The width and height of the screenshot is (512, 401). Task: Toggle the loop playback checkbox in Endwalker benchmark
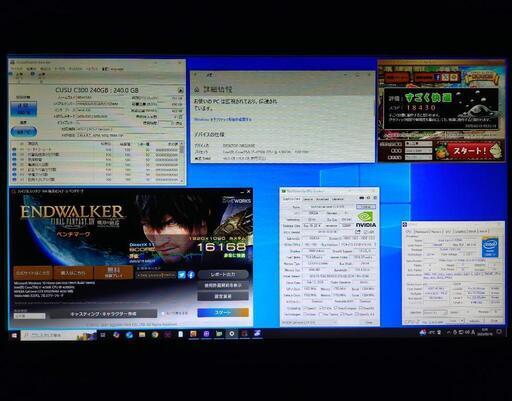pyautogui.click(x=163, y=313)
